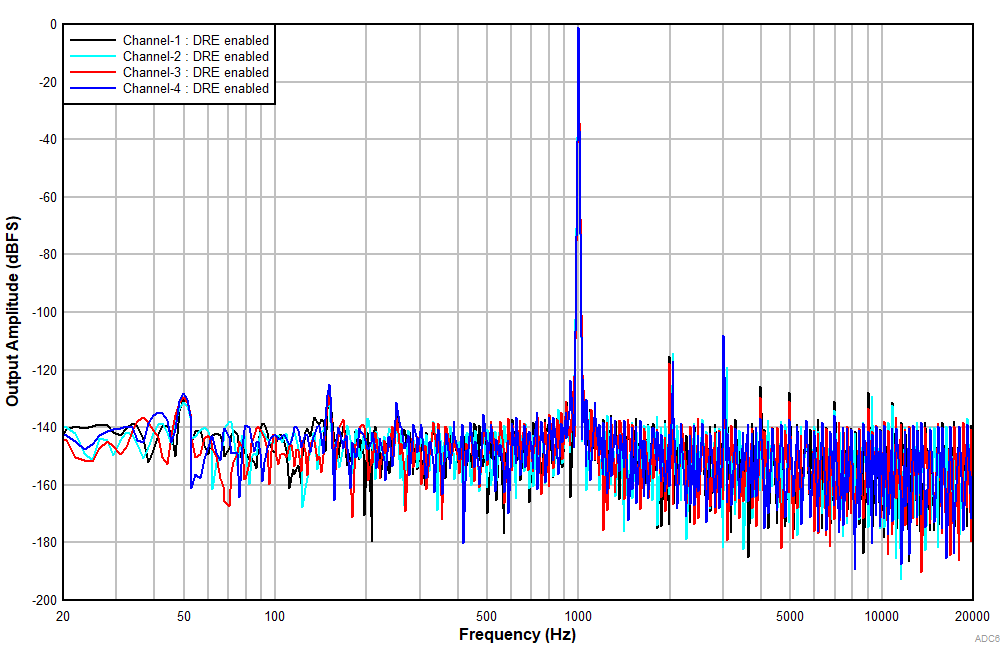
Task: Select the Channel-3 red line color key
Action: point(91,72)
